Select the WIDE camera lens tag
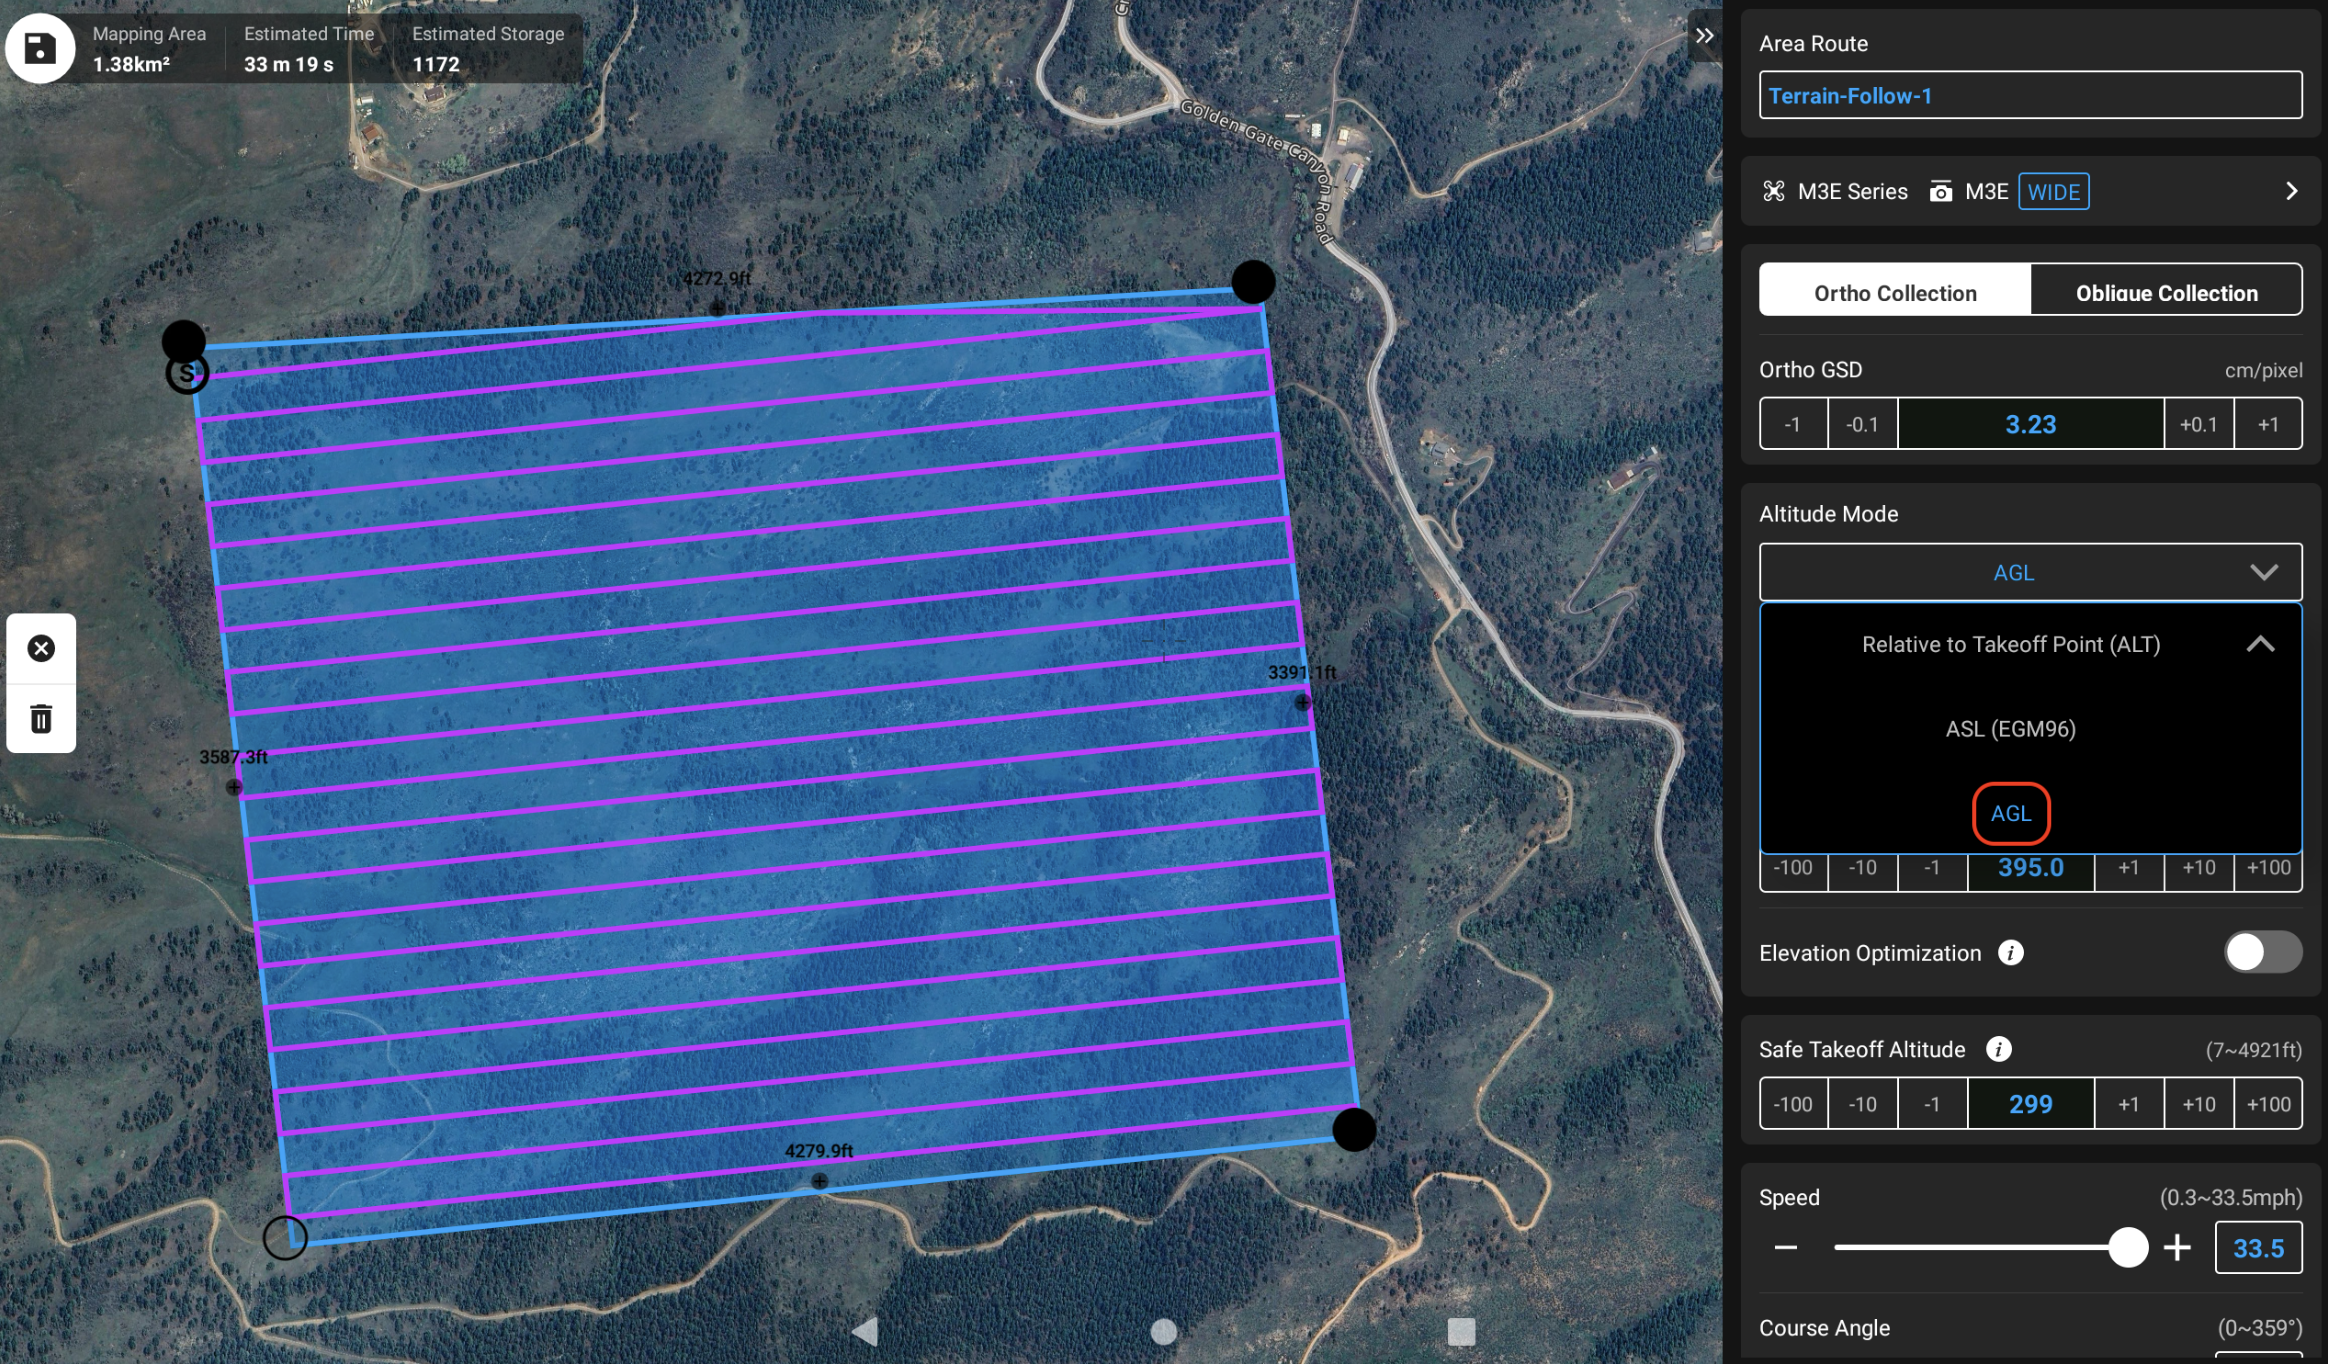The image size is (2328, 1364). tap(2053, 191)
